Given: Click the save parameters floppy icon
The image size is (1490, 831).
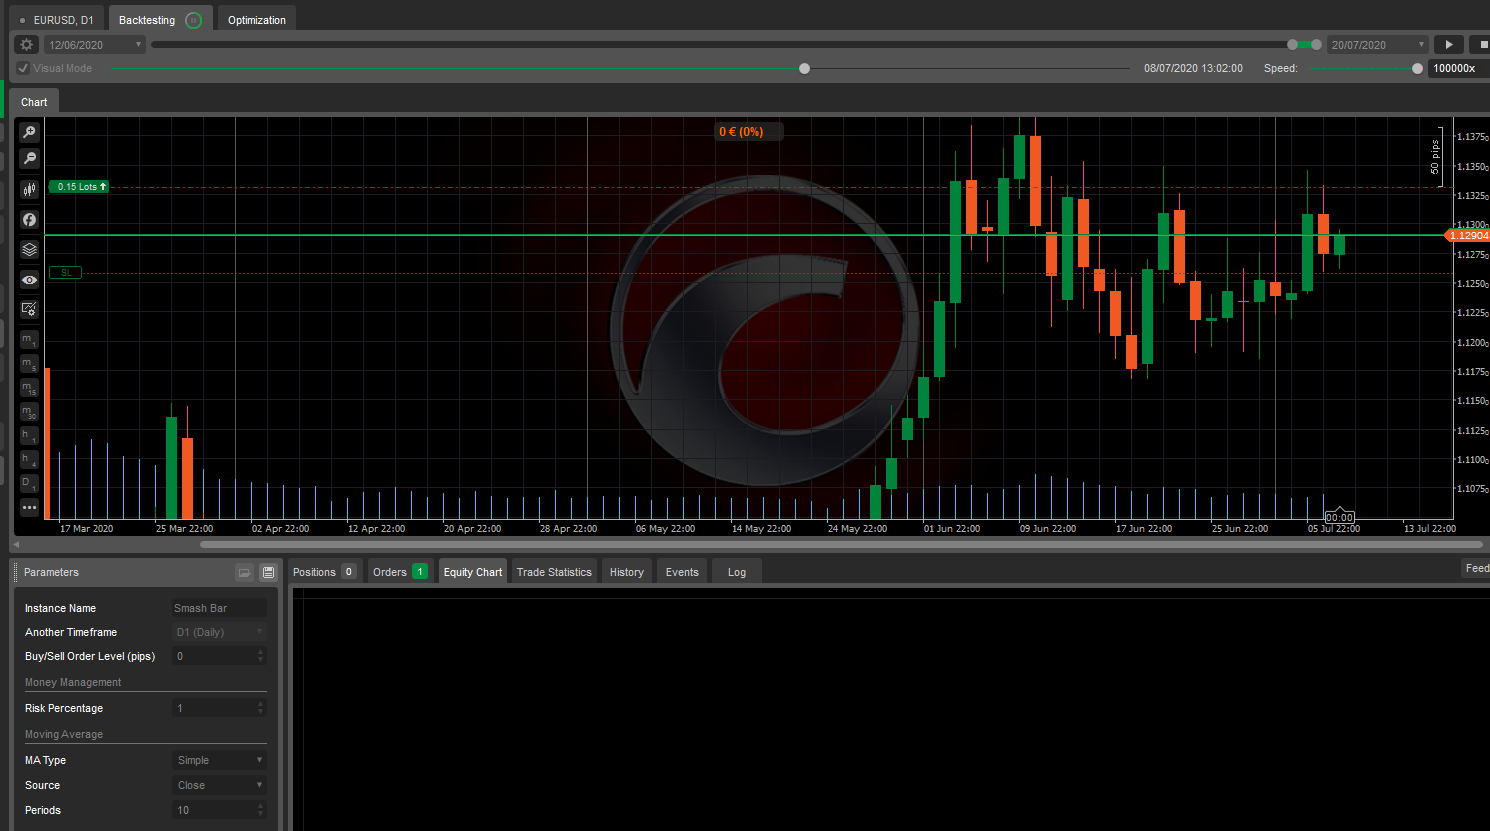Looking at the screenshot, I should [x=268, y=572].
